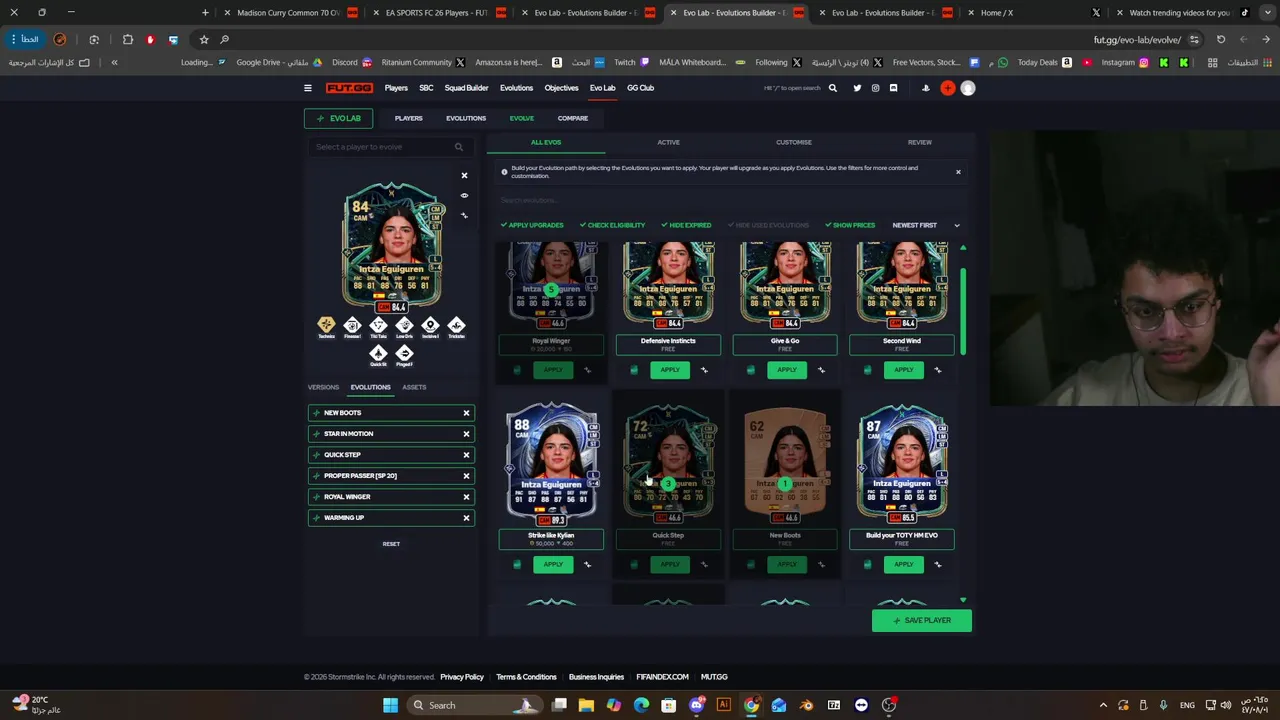1280x720 pixels.
Task: Toggle the eye icon beside player card
Action: click(x=464, y=196)
